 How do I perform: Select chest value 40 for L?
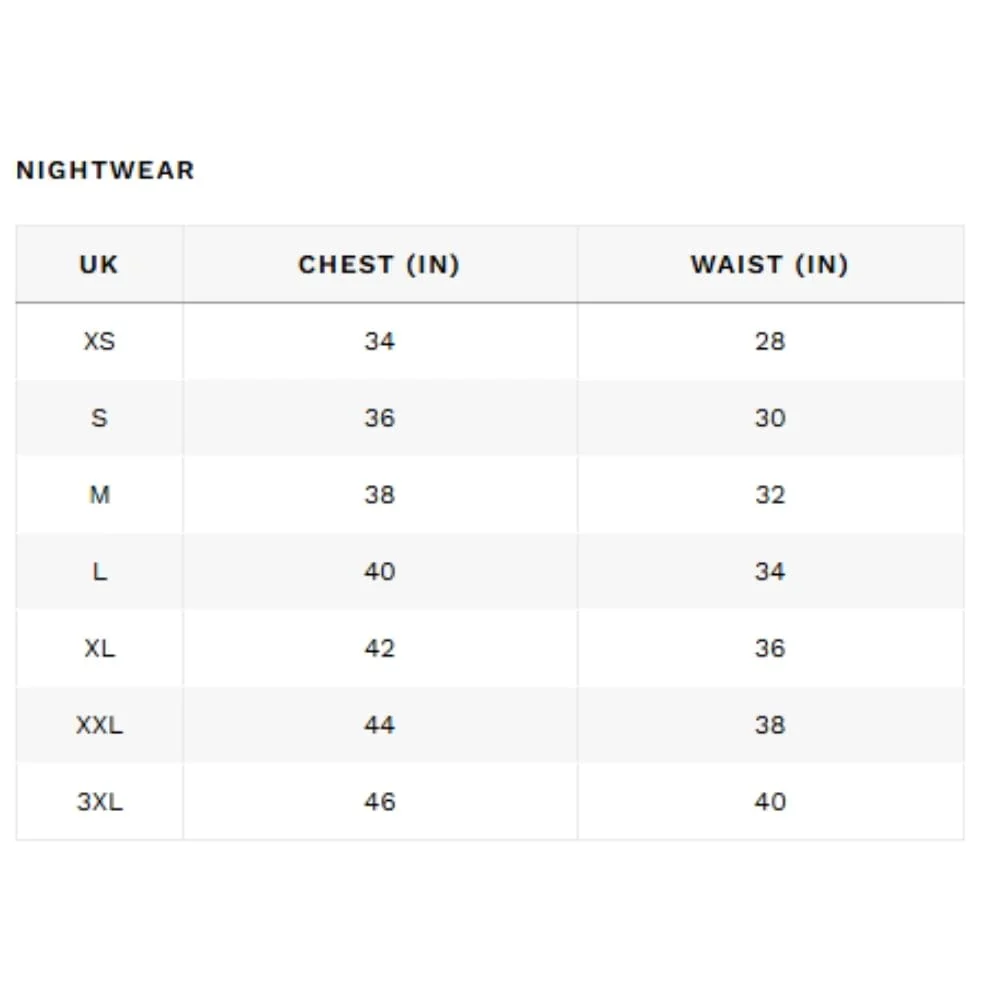coord(380,571)
